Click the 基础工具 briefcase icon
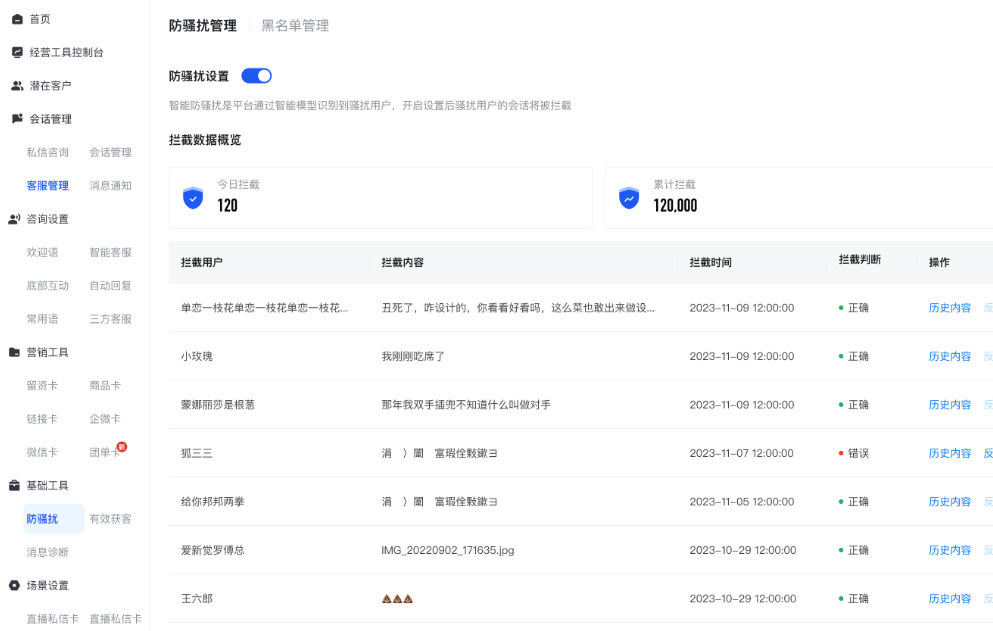The width and height of the screenshot is (993, 631). pos(14,485)
